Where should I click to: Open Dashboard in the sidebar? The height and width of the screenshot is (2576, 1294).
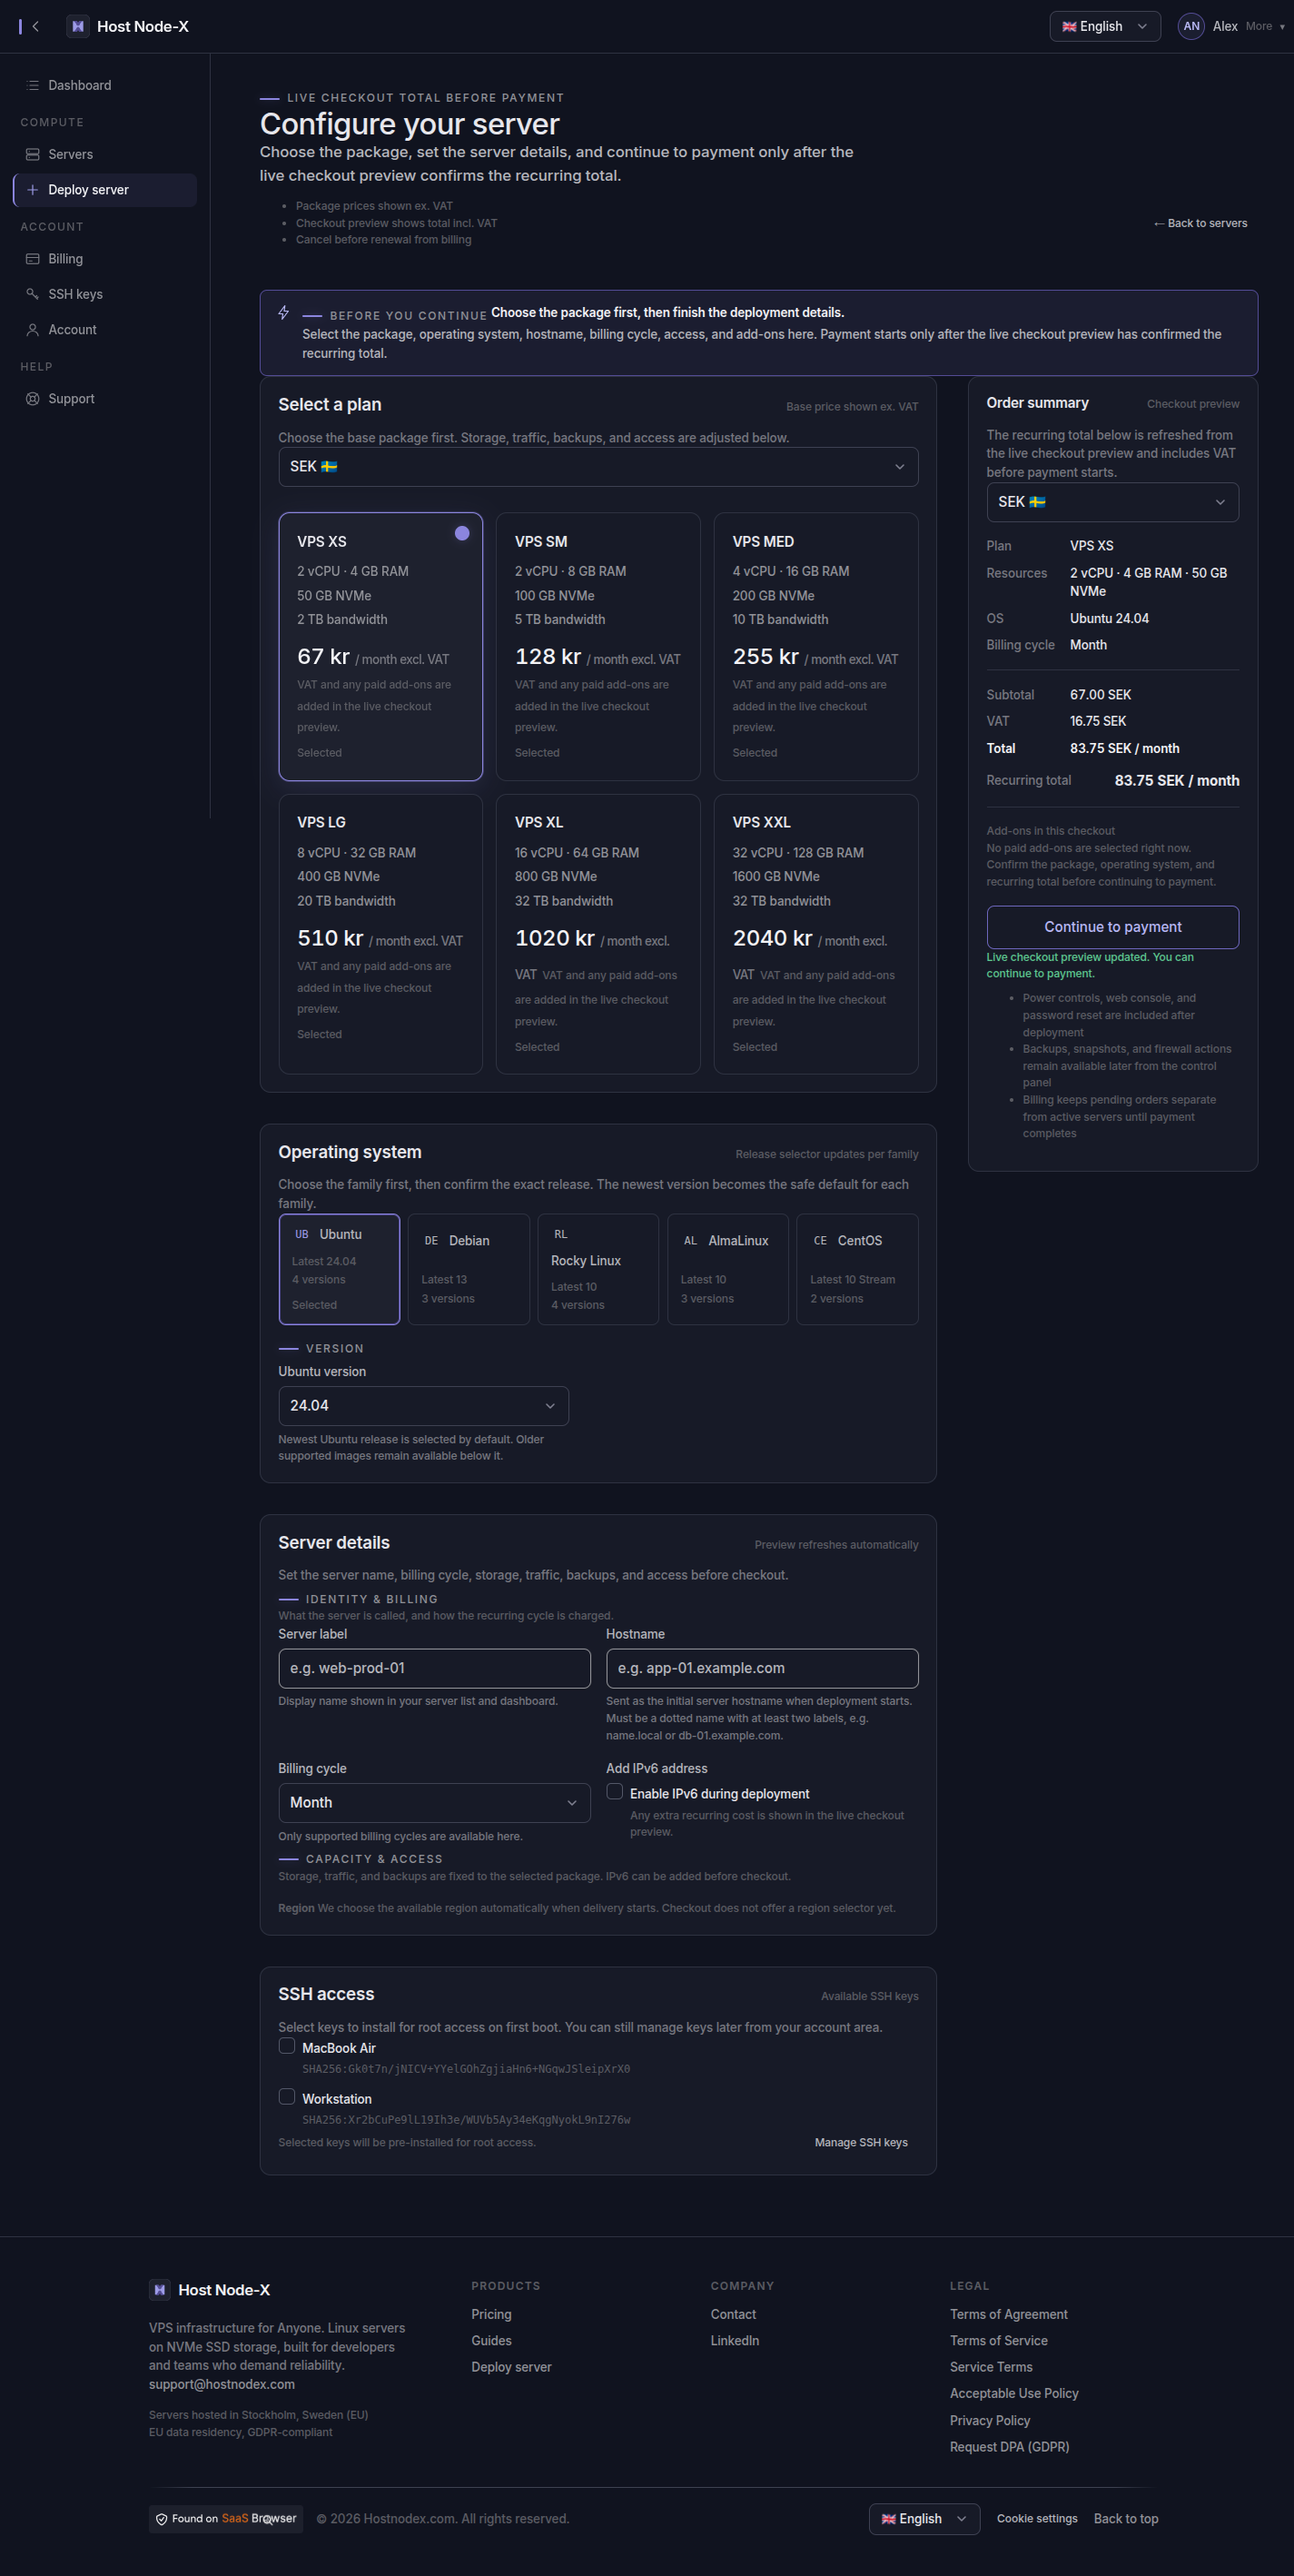105,85
